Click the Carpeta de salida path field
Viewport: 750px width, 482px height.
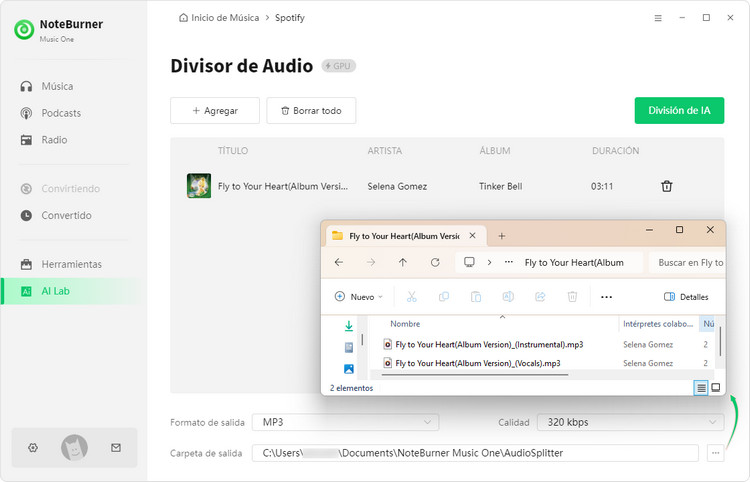point(475,453)
